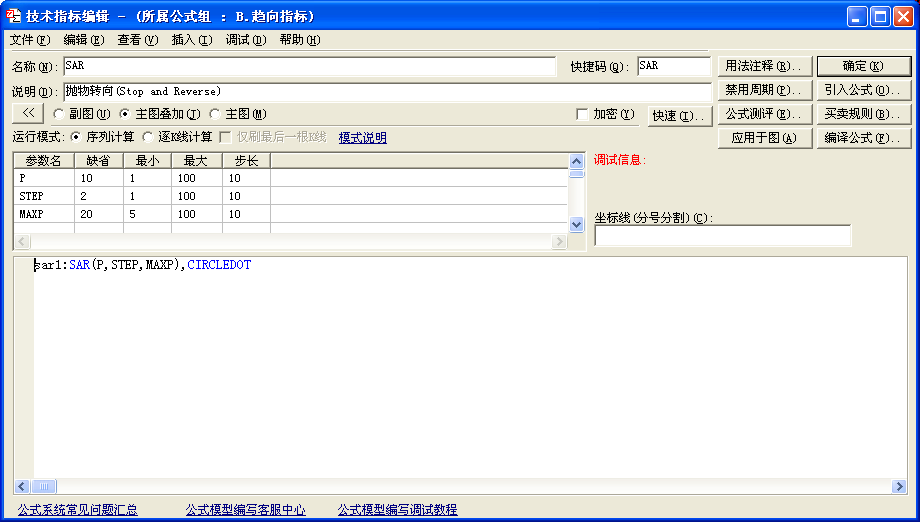920x522 pixels.
Task: Click the 快速 button
Action: 680,116
